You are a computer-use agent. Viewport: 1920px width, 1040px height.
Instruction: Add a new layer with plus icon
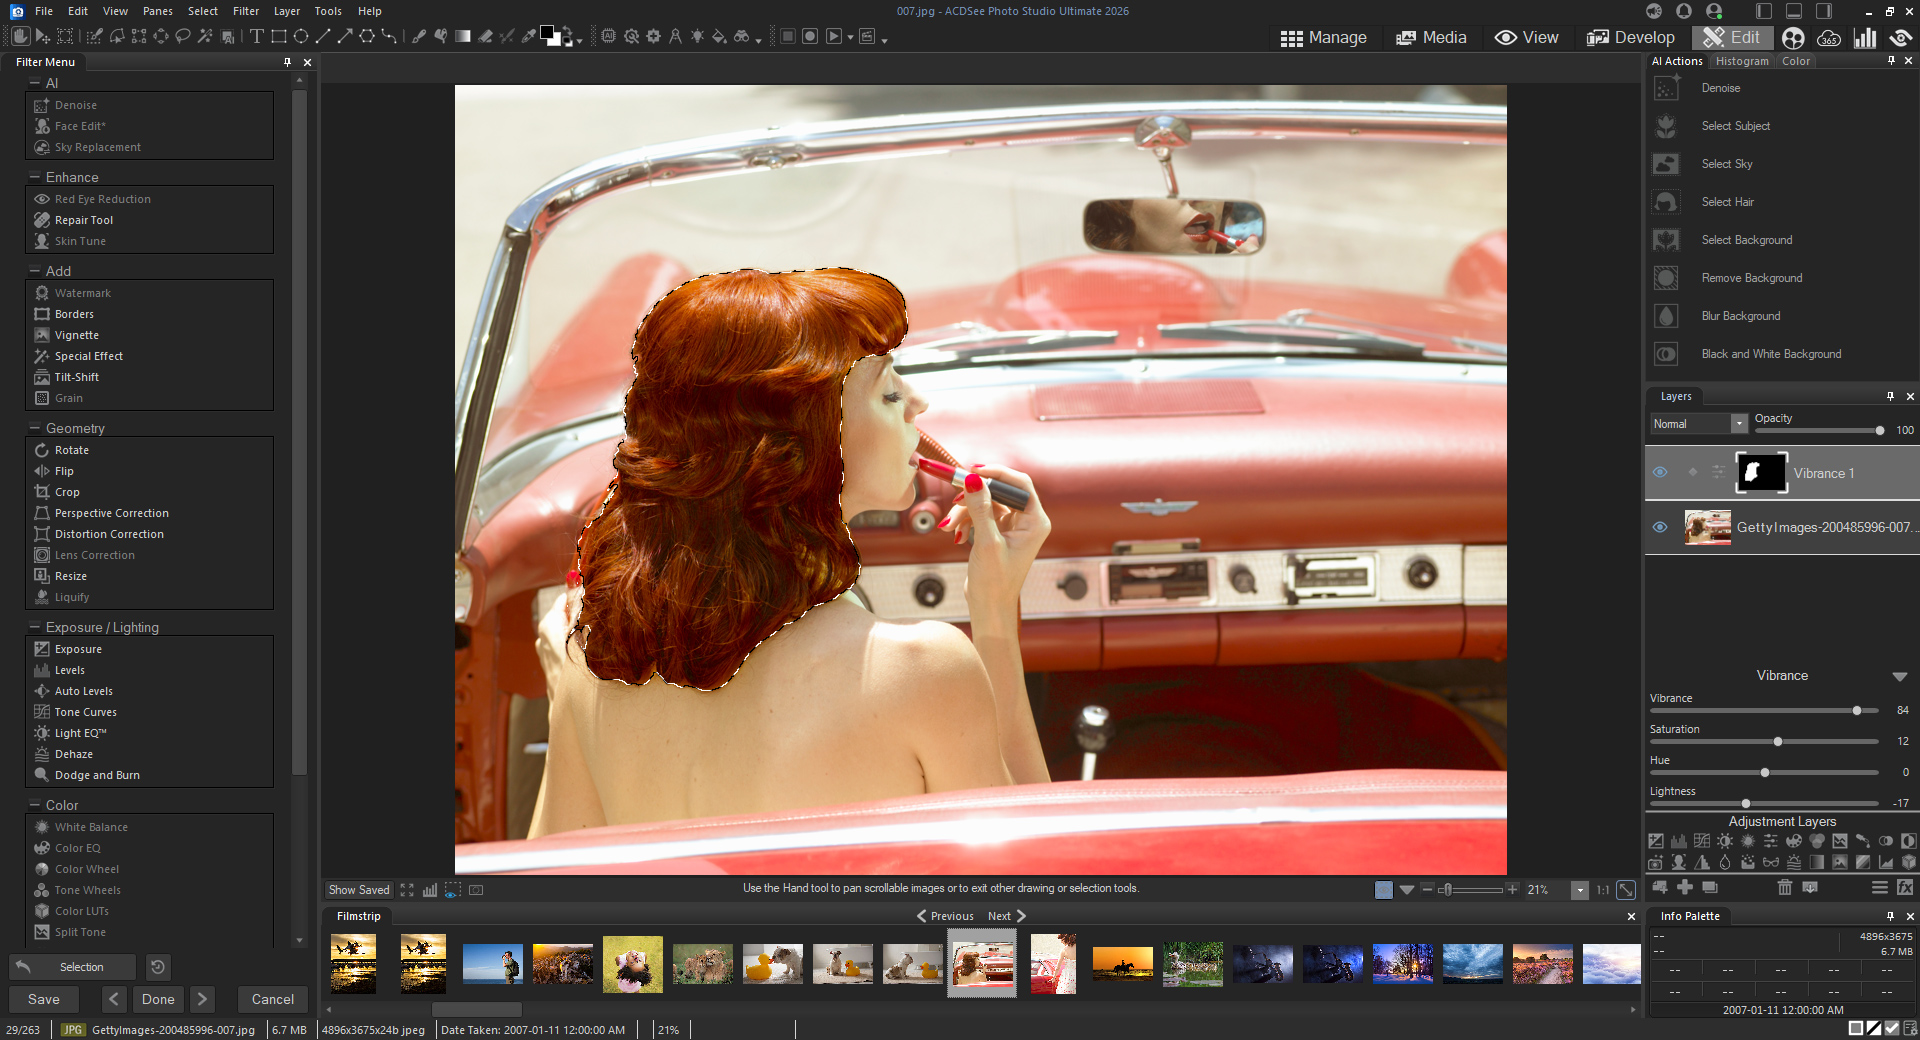[1685, 887]
